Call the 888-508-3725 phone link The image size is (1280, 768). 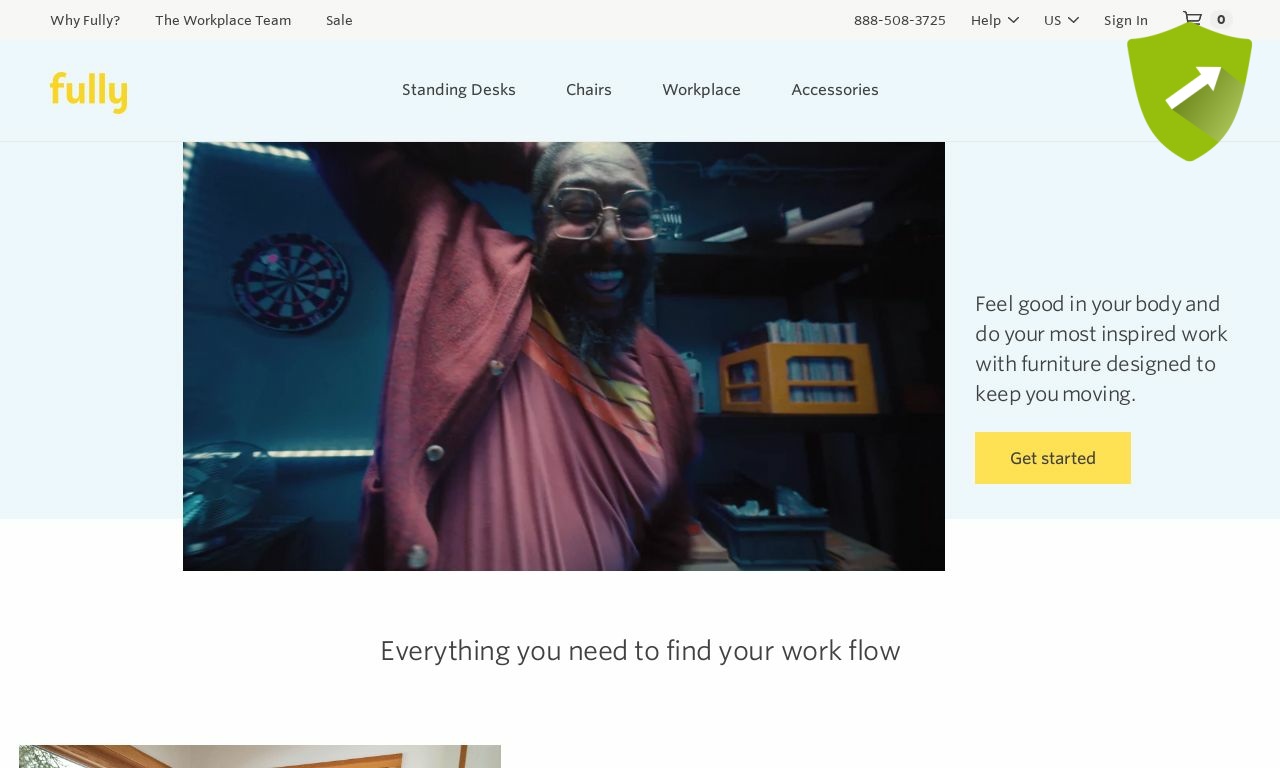point(900,20)
